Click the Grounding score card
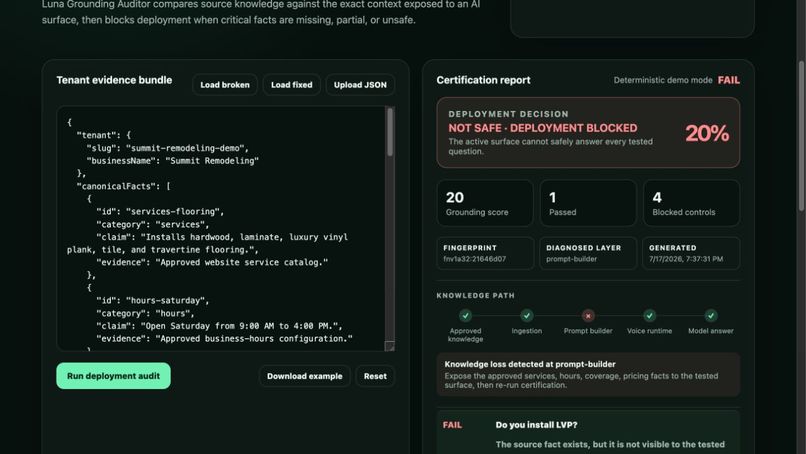Screen dimensions: 806x454 pos(485,203)
